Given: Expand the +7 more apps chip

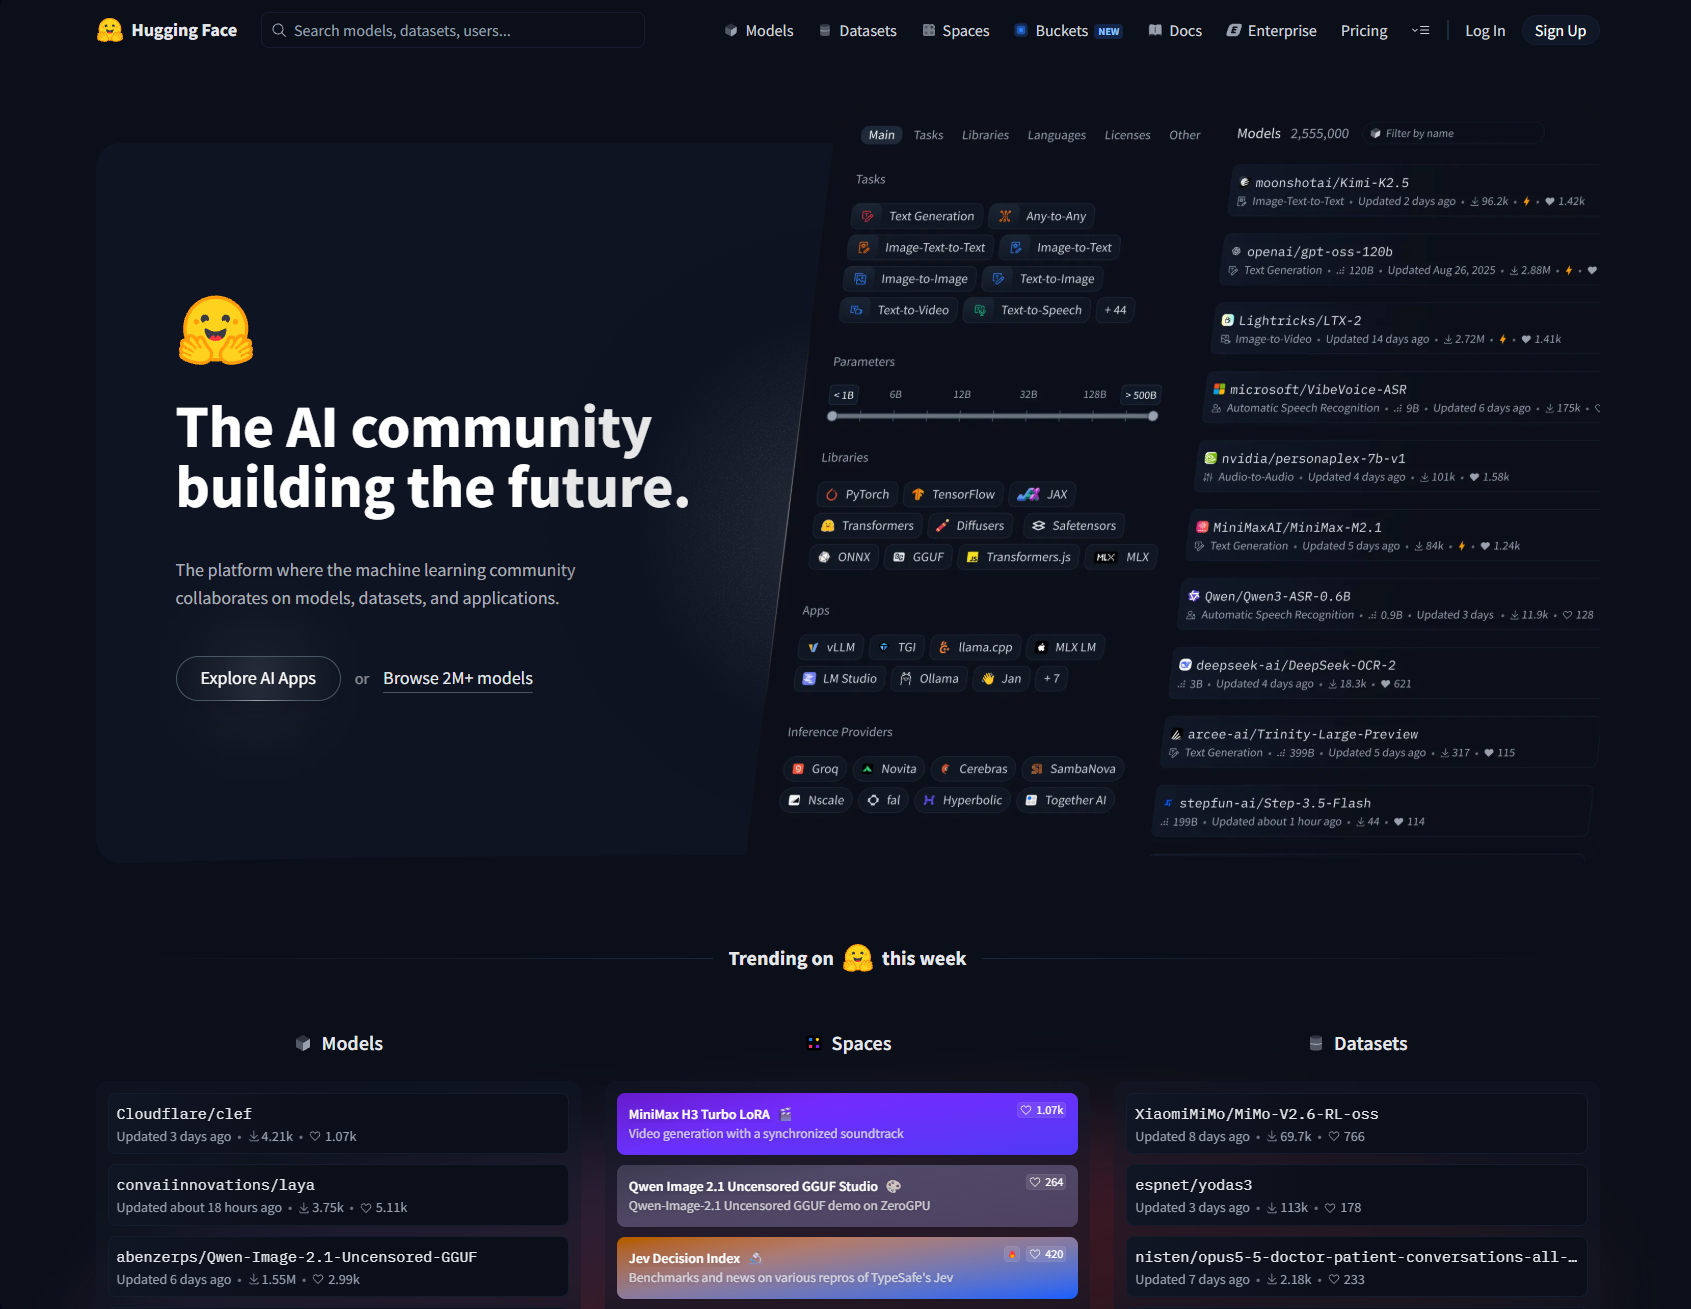Looking at the screenshot, I should pyautogui.click(x=1051, y=678).
